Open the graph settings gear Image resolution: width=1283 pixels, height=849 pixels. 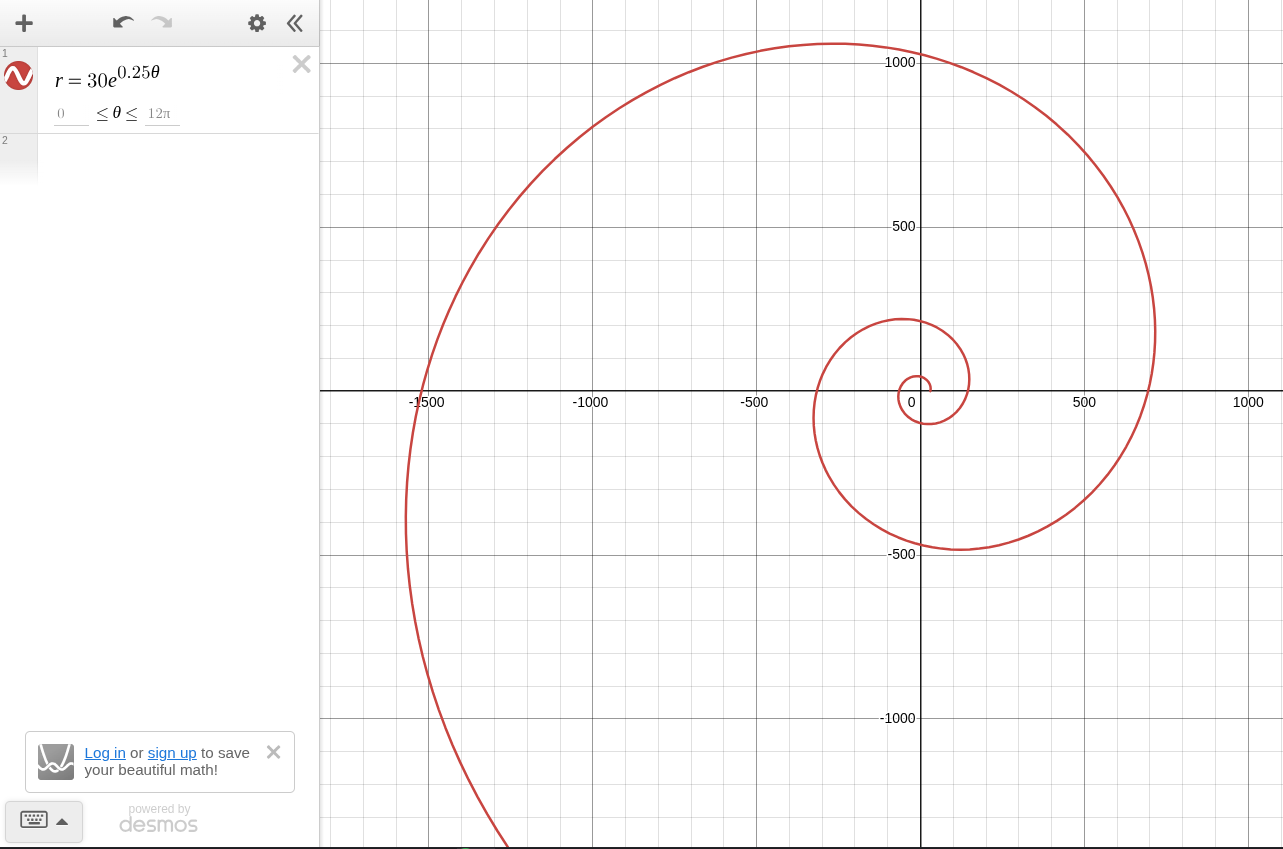pyautogui.click(x=257, y=23)
